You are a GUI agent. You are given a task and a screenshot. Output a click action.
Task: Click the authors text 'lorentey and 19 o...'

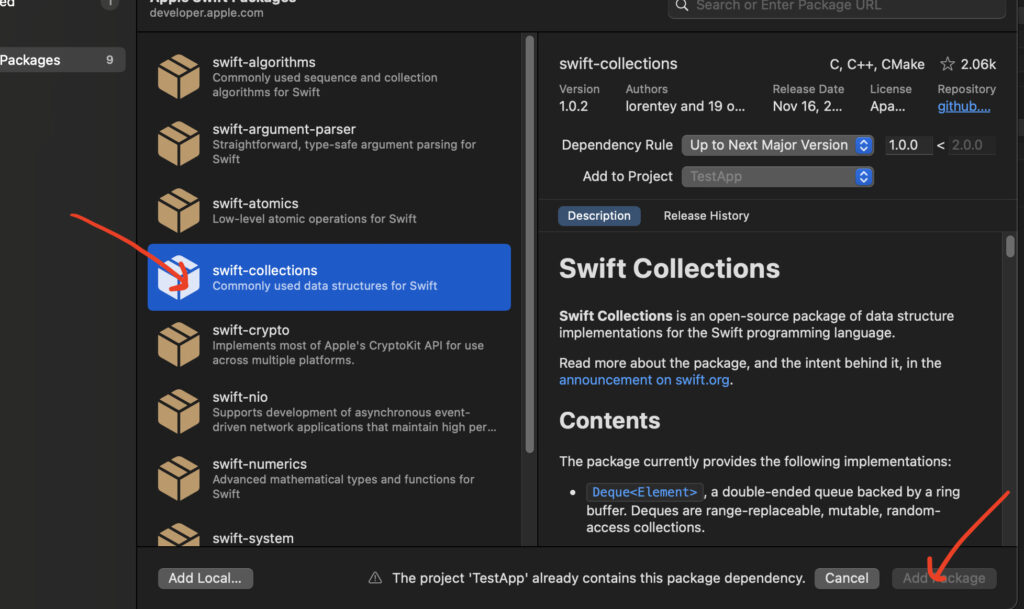point(685,106)
